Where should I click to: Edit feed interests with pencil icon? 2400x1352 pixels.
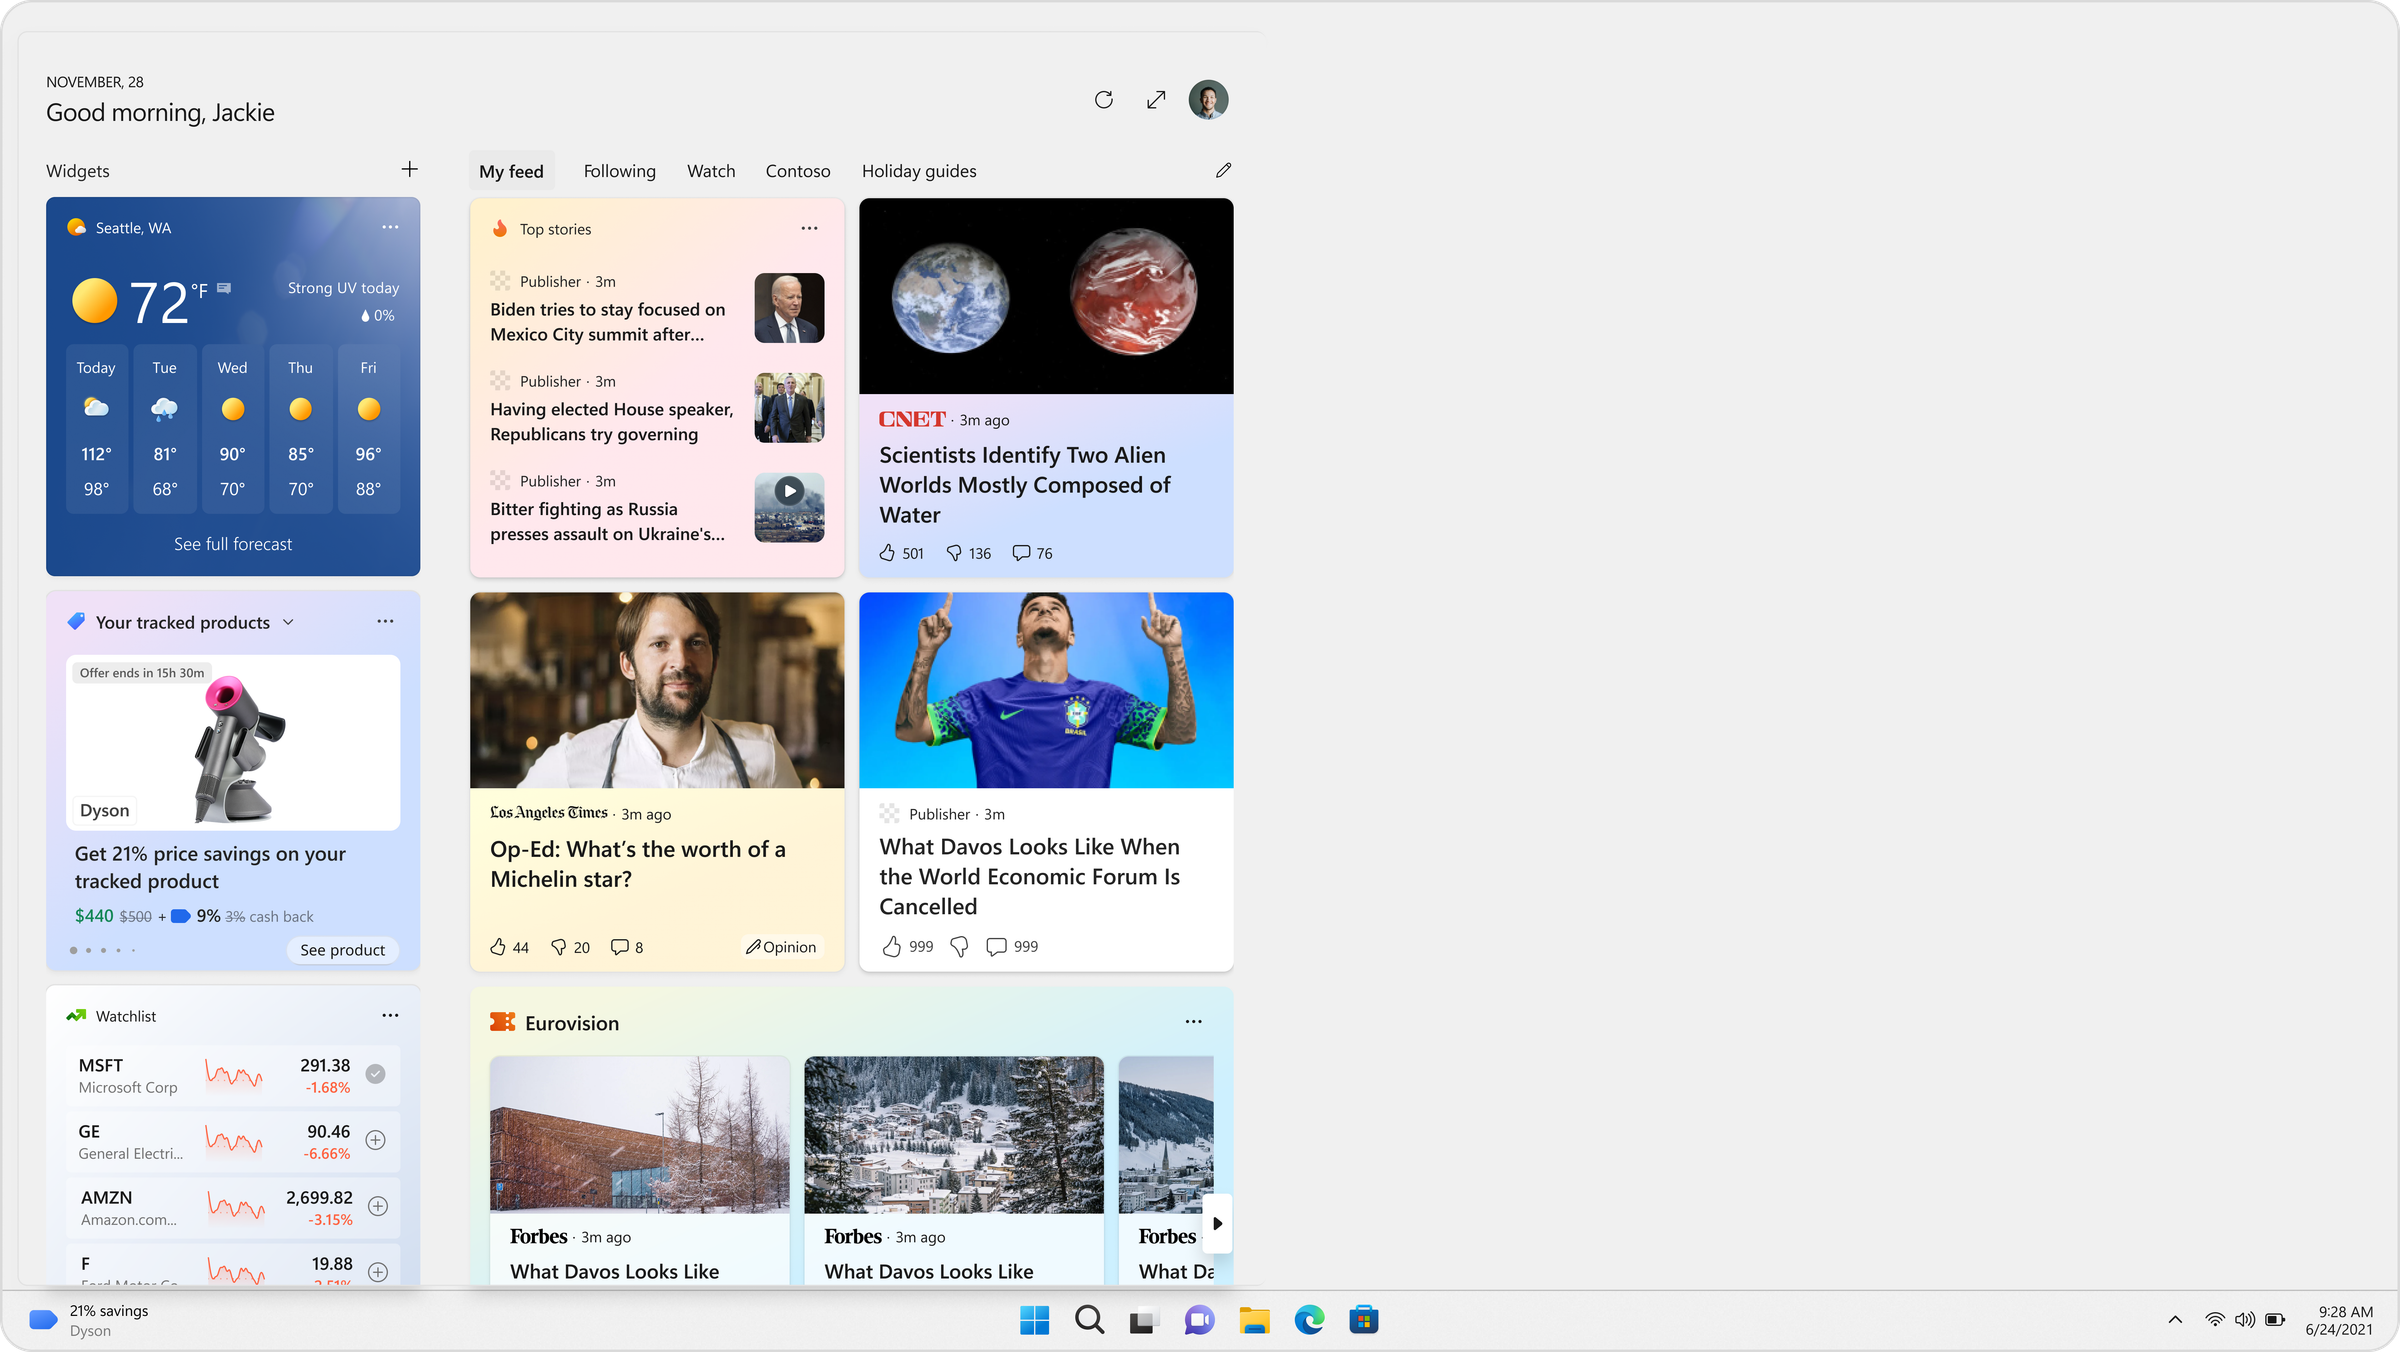click(1223, 170)
